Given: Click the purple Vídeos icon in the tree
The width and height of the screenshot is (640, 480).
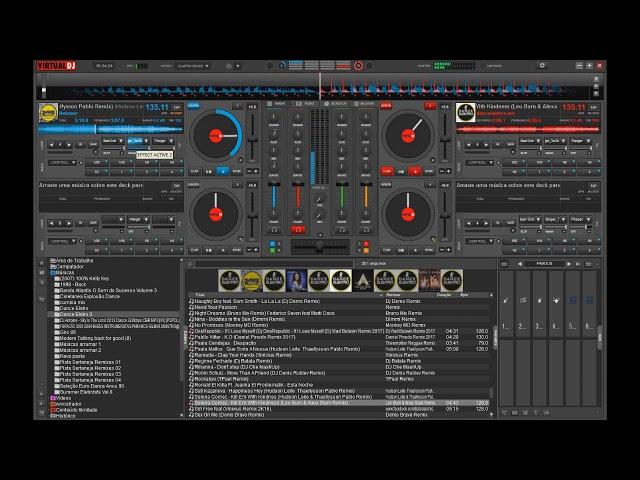Looking at the screenshot, I should 53,398.
